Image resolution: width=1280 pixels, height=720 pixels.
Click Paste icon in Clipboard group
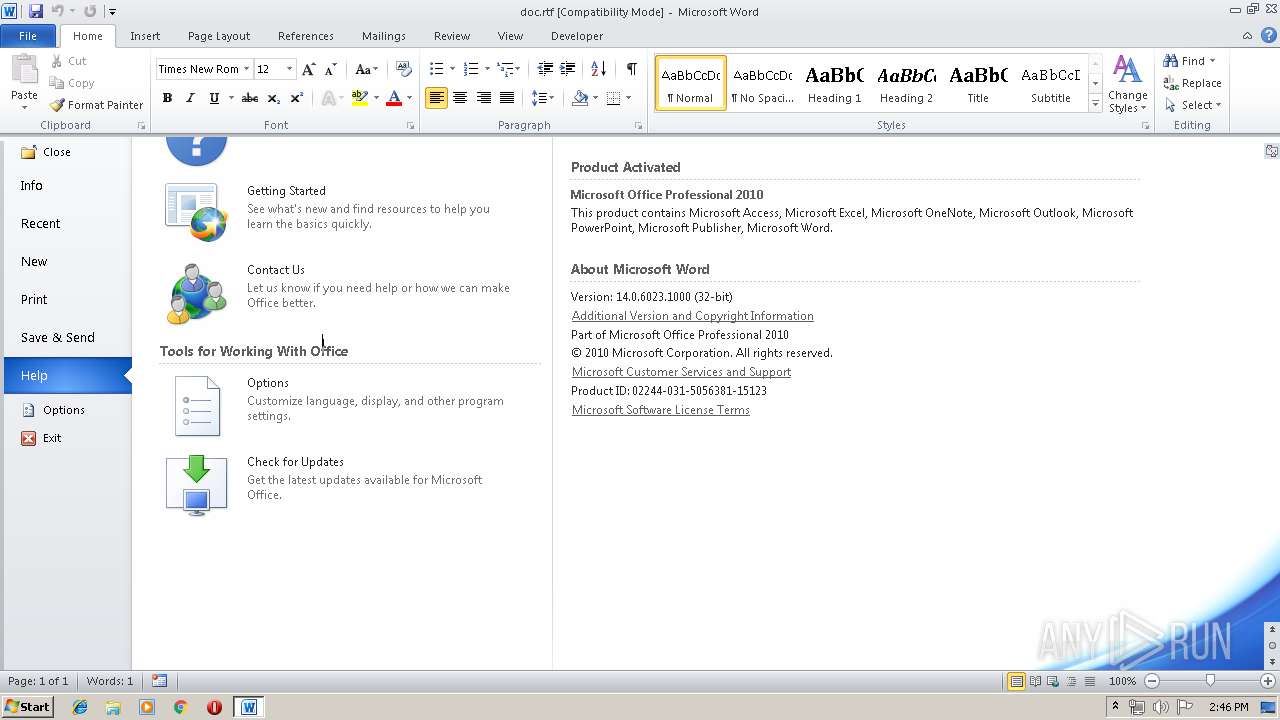coord(24,69)
